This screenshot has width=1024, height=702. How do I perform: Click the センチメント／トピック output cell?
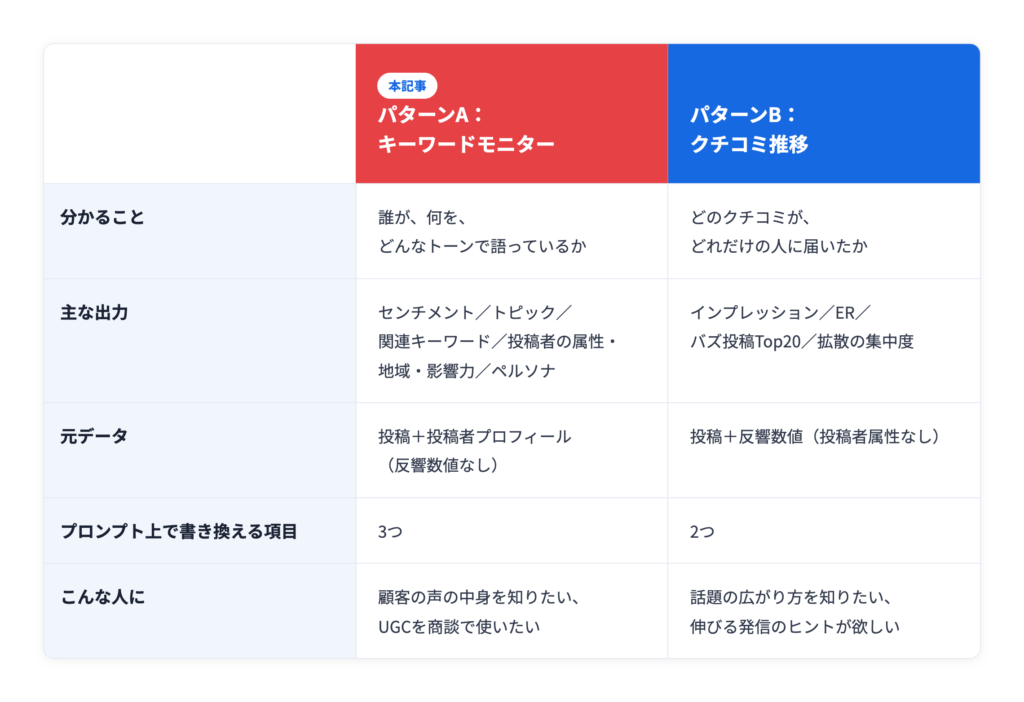point(511,341)
